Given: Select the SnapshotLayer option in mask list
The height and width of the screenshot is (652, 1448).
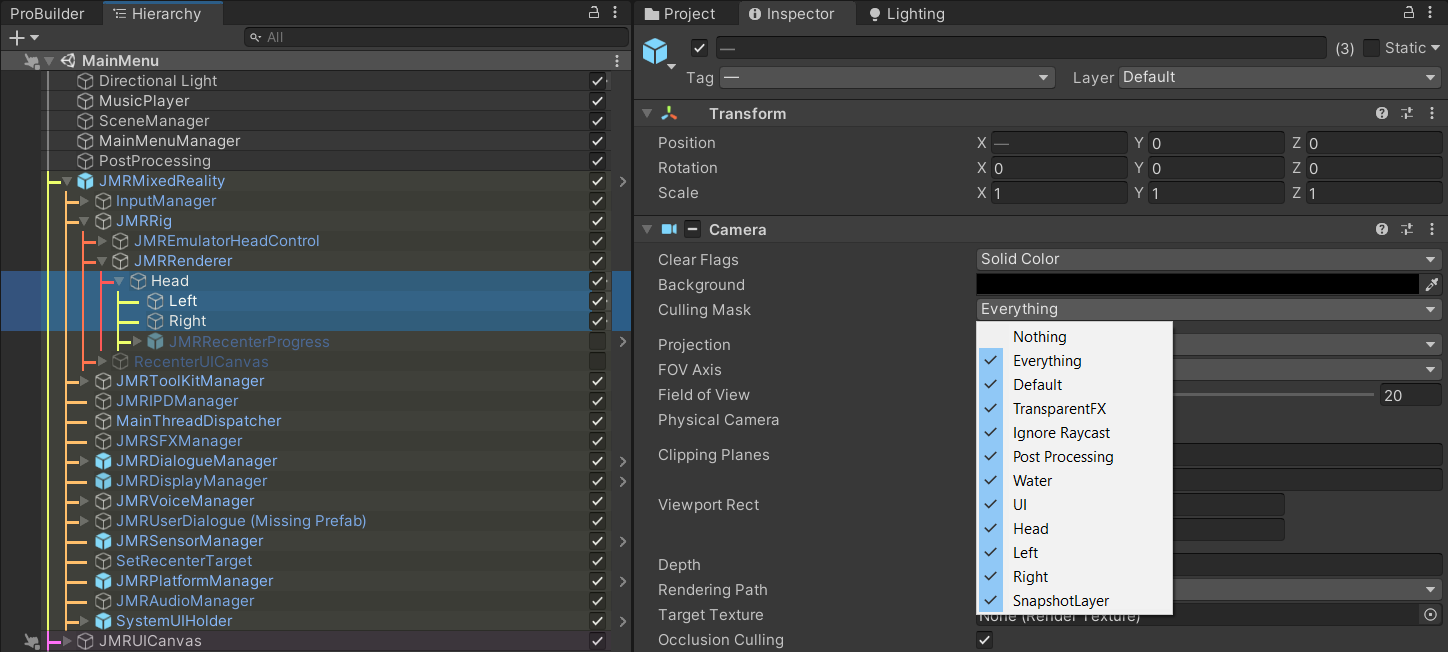Looking at the screenshot, I should pos(1060,601).
